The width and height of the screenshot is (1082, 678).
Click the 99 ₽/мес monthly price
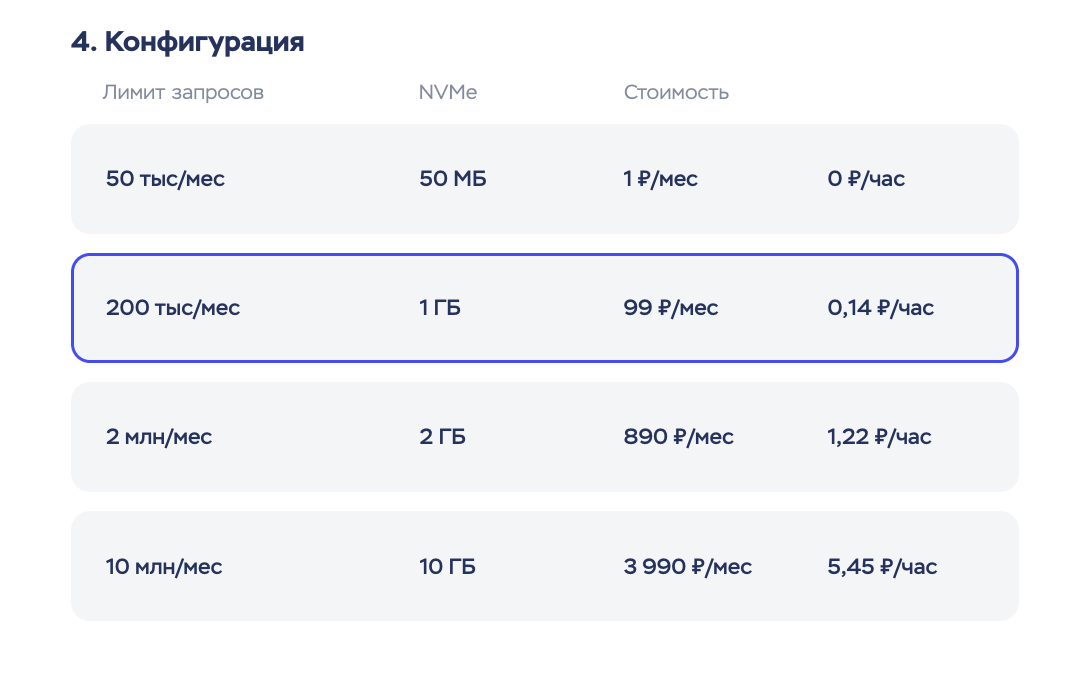click(x=670, y=308)
